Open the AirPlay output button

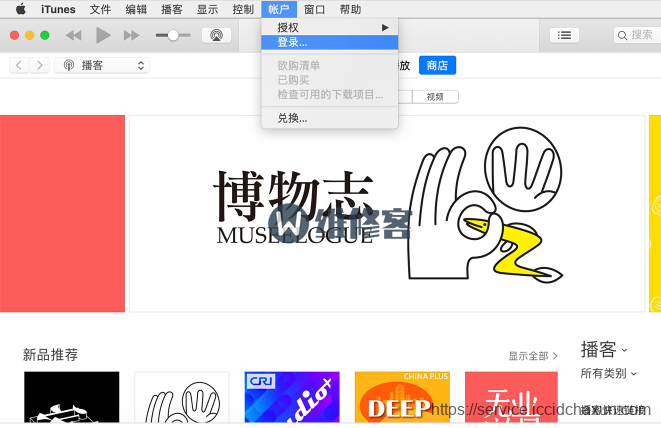tap(217, 35)
